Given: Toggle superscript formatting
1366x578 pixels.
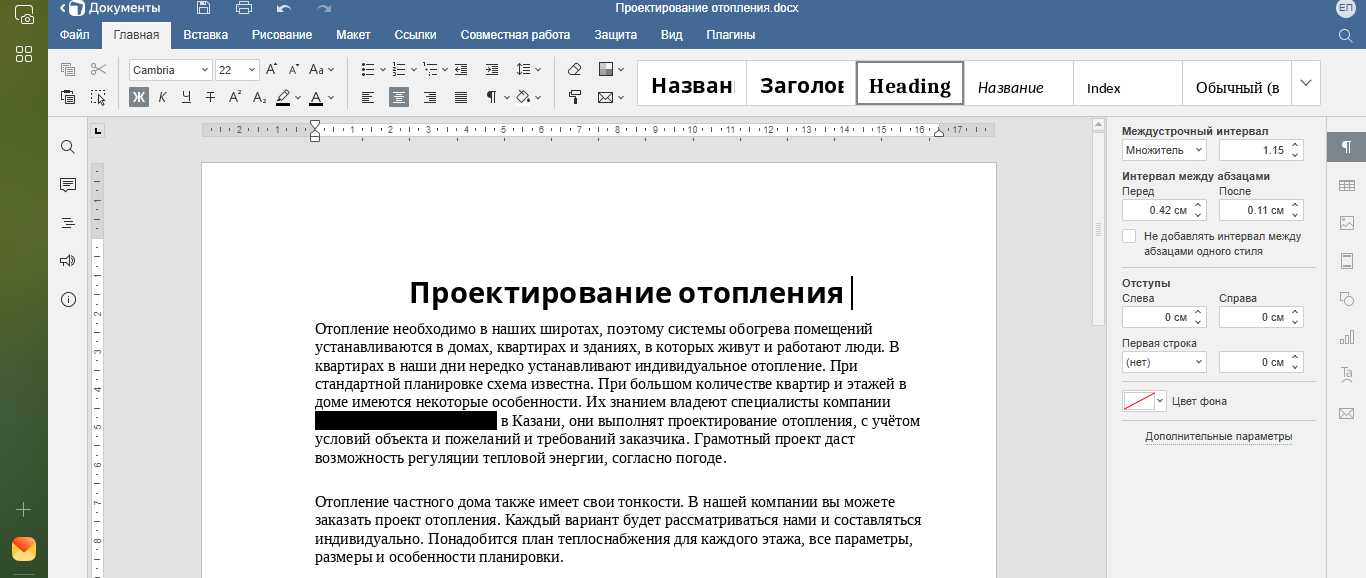Looking at the screenshot, I should [x=235, y=97].
